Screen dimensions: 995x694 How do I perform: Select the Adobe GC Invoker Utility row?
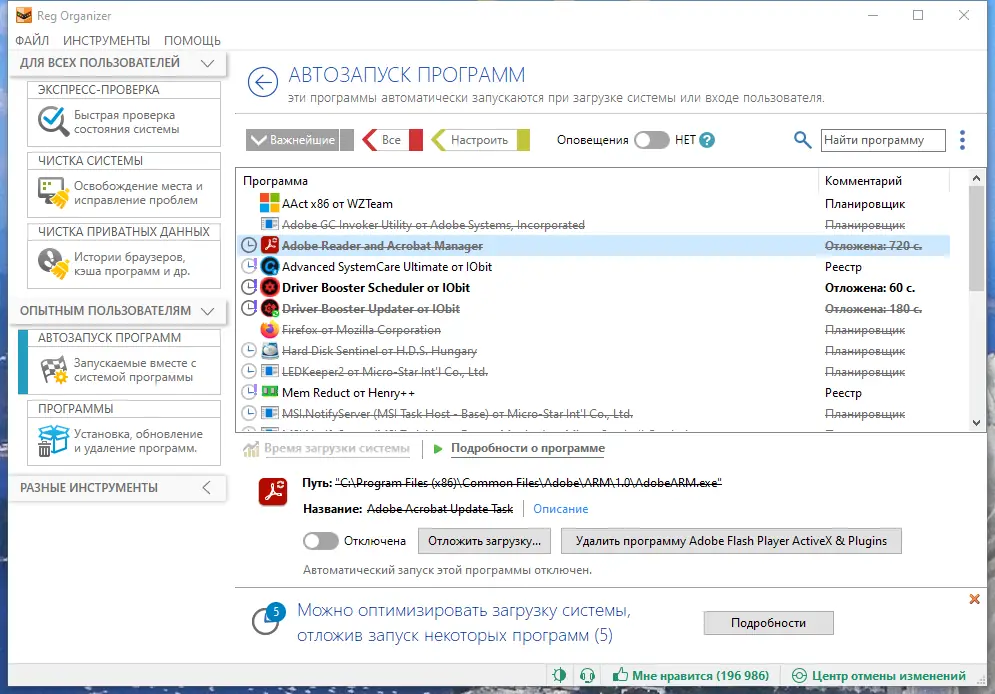(x=593, y=225)
